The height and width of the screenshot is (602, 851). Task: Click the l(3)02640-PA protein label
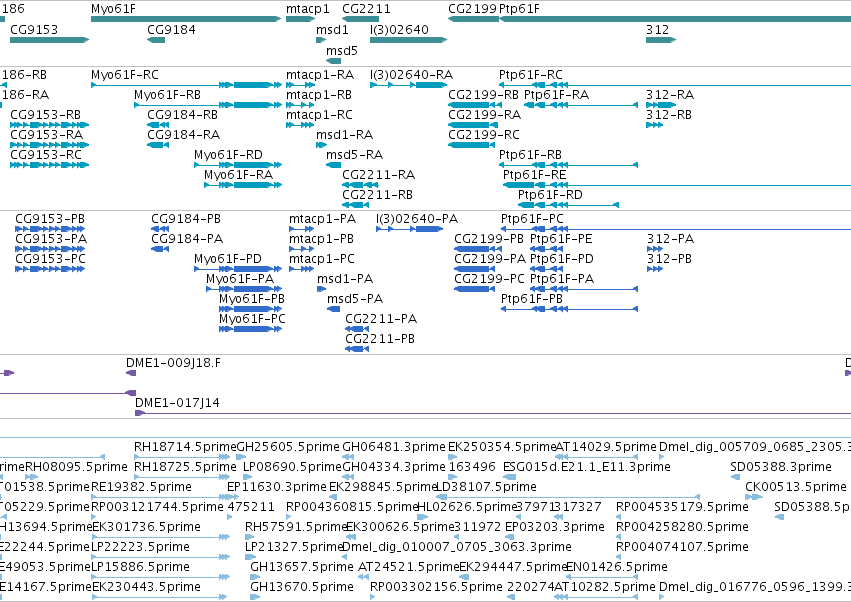coord(417,219)
